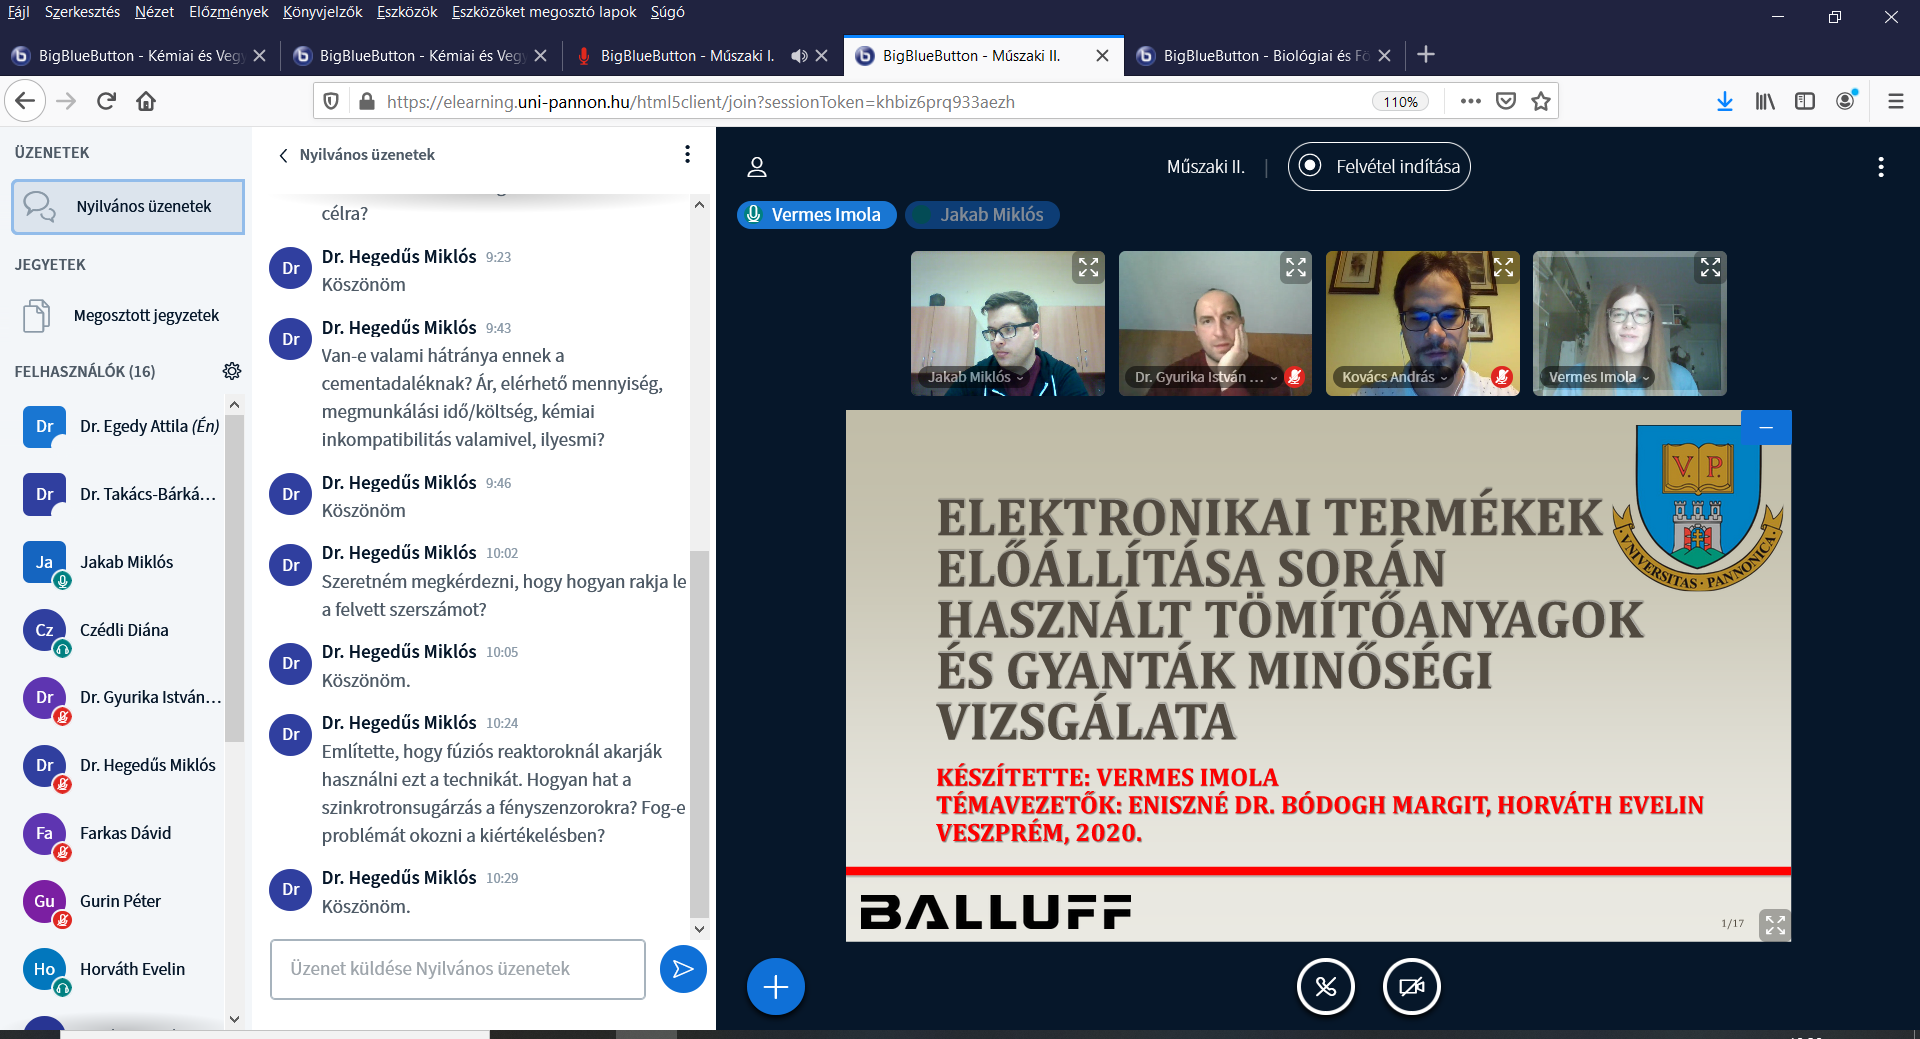Collapse chat with Nyilvános üzenetek back chevron
This screenshot has width=1920, height=1039.
point(284,155)
